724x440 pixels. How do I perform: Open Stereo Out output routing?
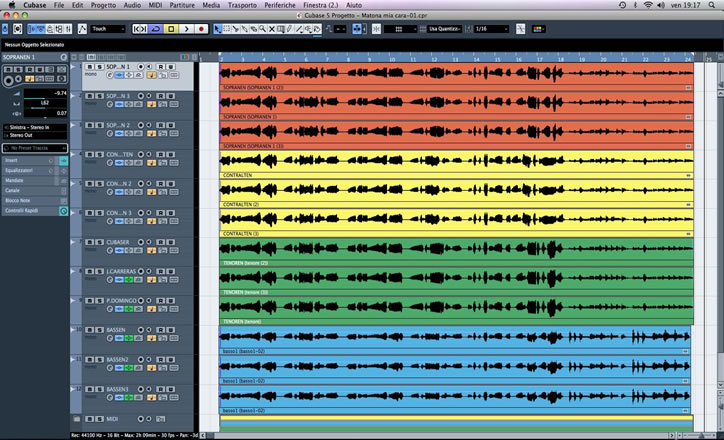coord(35,135)
